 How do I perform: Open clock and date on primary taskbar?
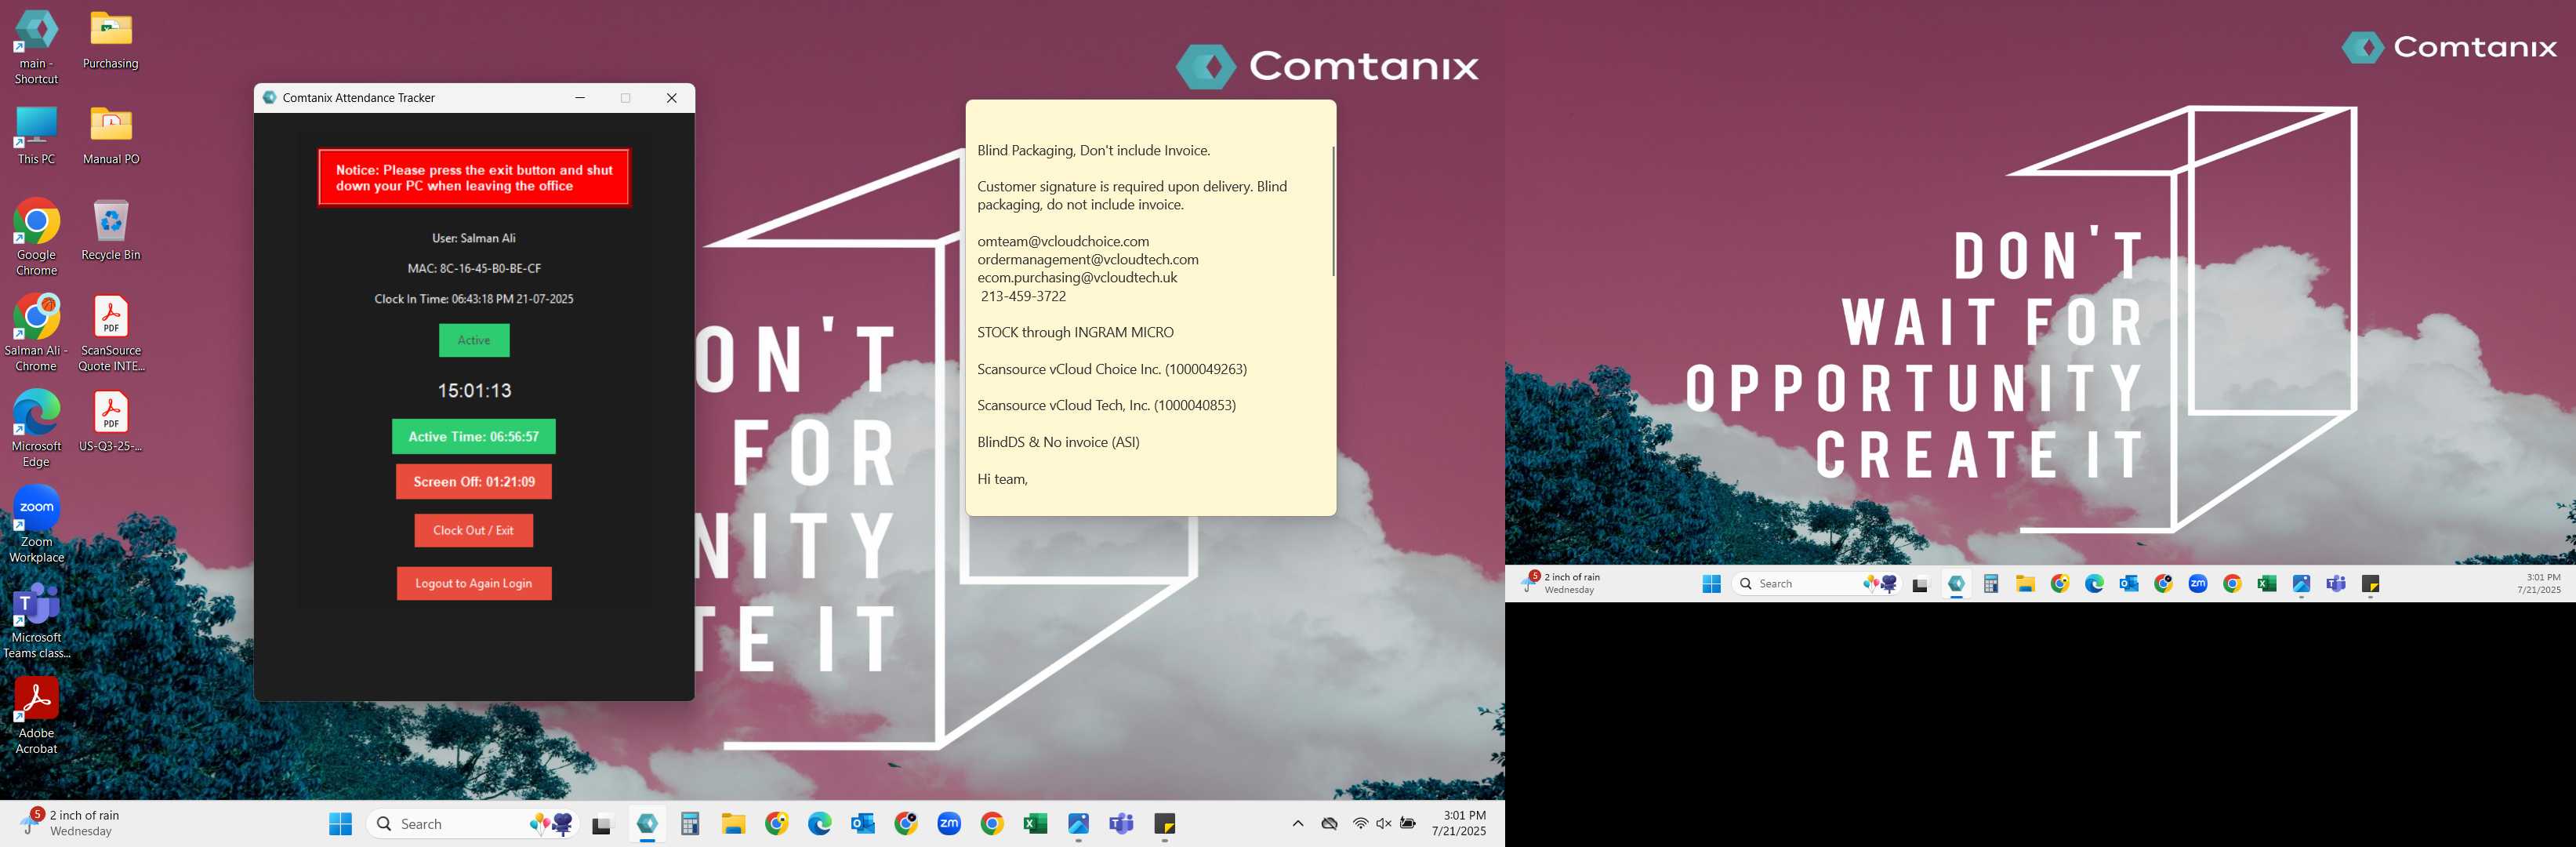tap(1459, 823)
